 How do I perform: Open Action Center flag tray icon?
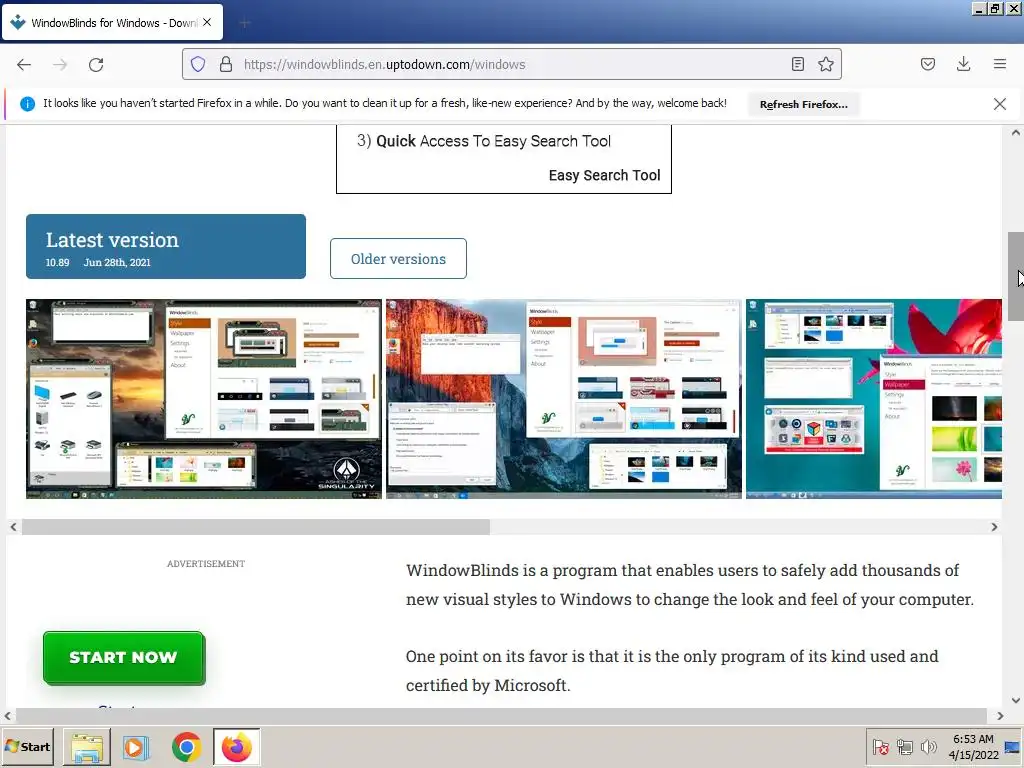[880, 747]
